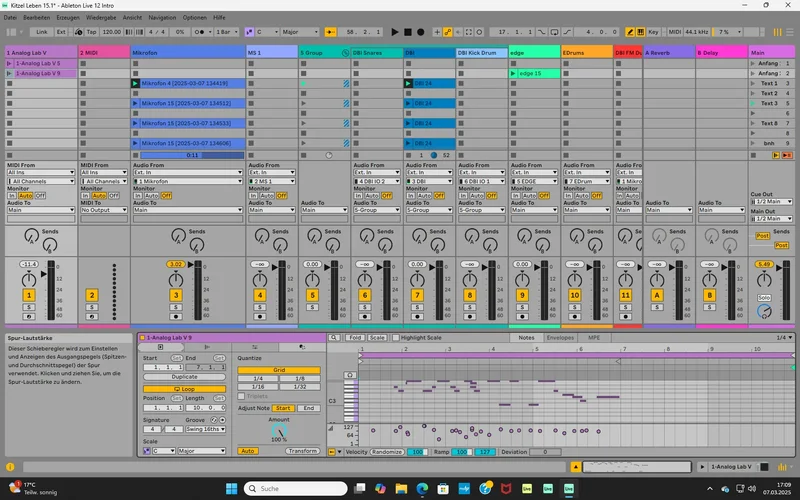
Task: Click the Main track volume slider value
Action: tap(764, 264)
